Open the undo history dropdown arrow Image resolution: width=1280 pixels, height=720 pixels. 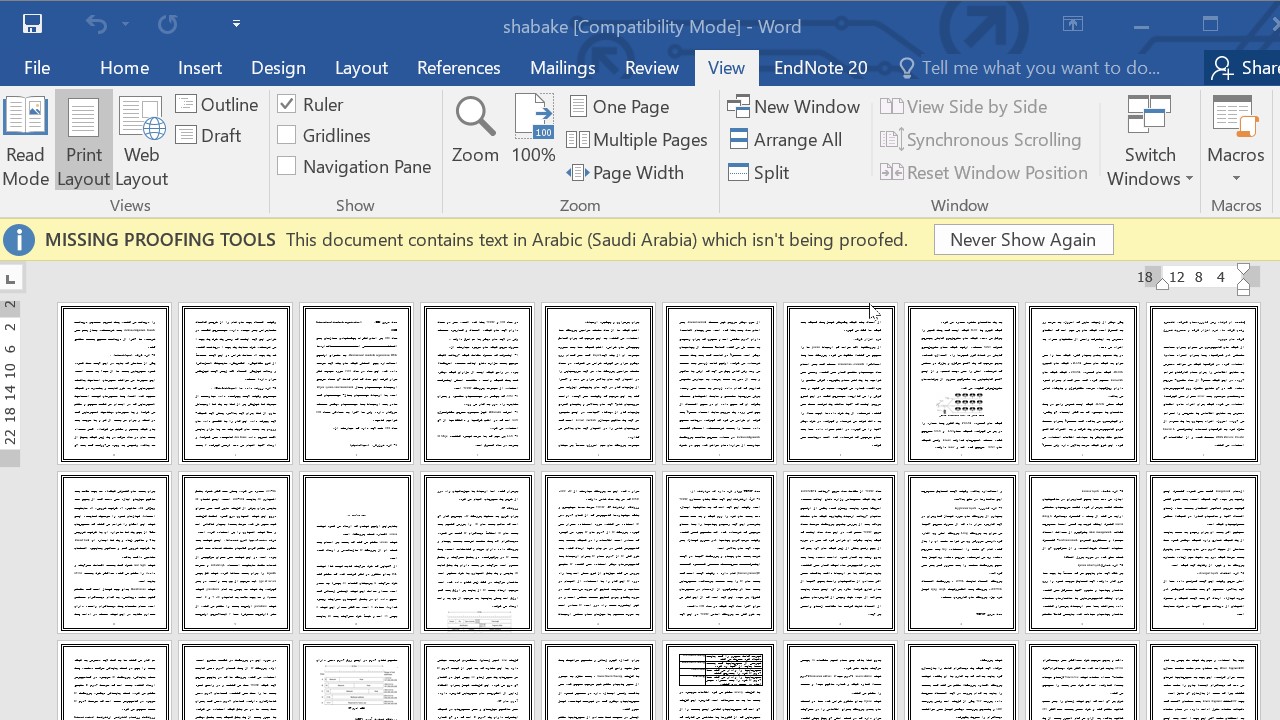(125, 24)
